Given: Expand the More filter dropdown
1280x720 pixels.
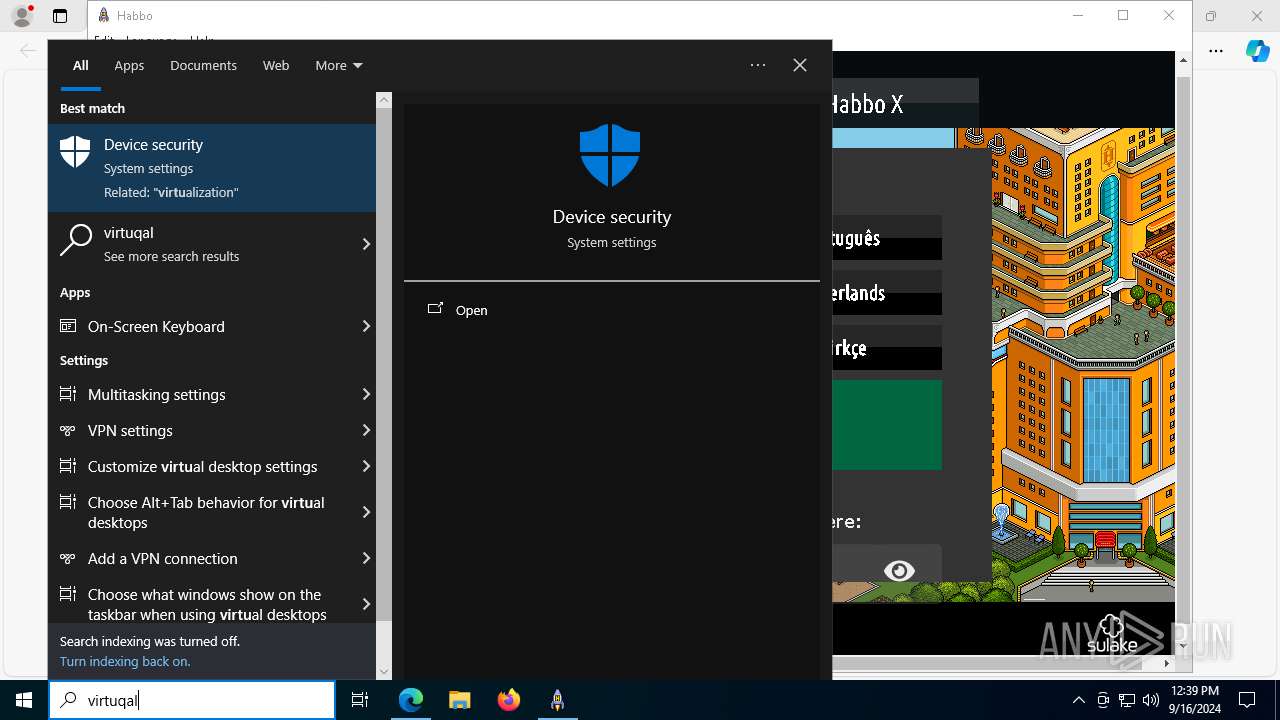Looking at the screenshot, I should tap(339, 65).
